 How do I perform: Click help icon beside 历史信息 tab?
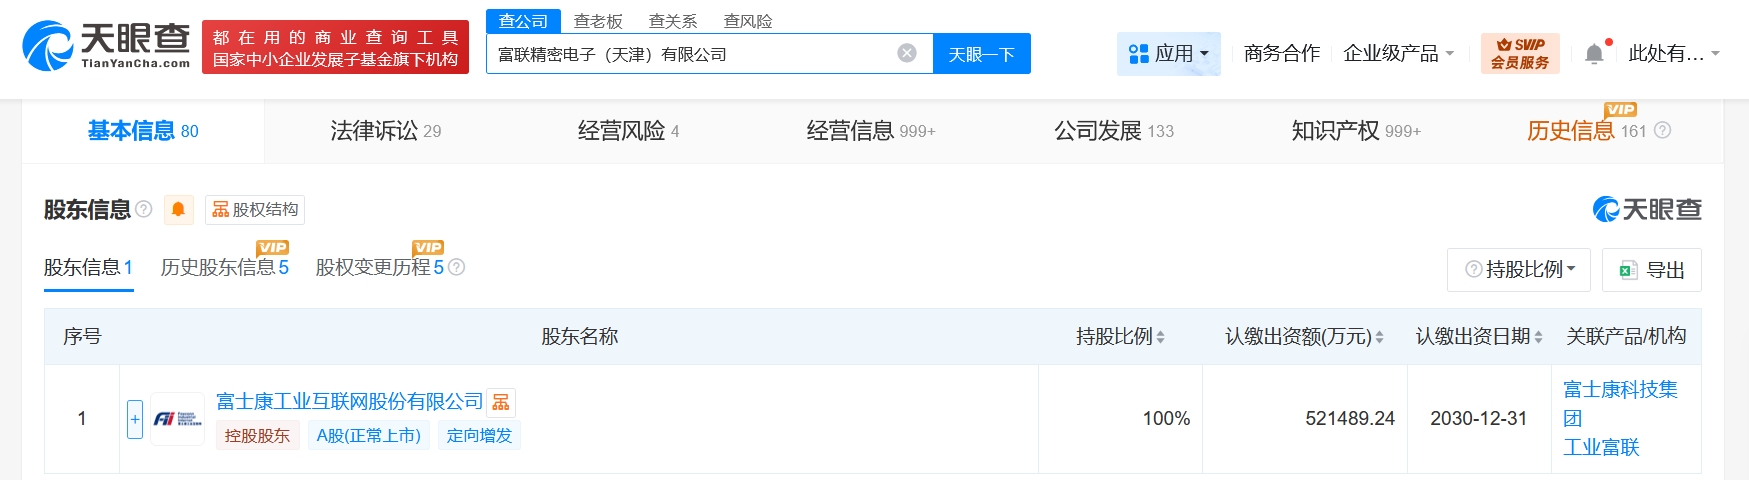(x=1663, y=131)
